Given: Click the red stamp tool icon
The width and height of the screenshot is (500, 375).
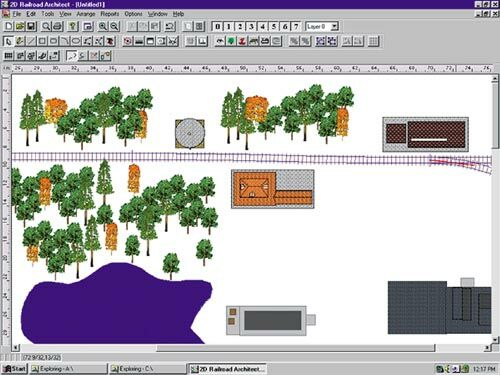Looking at the screenshot, I should coord(110,41).
